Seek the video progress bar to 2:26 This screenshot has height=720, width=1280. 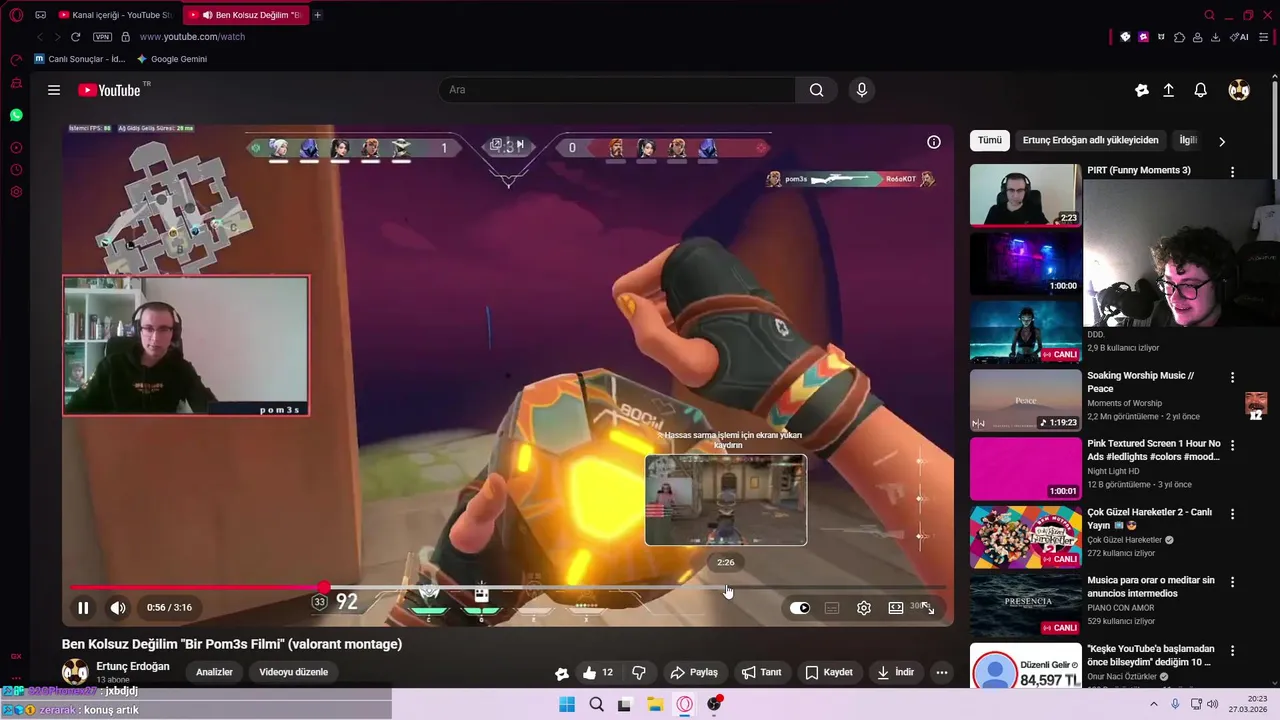726,587
